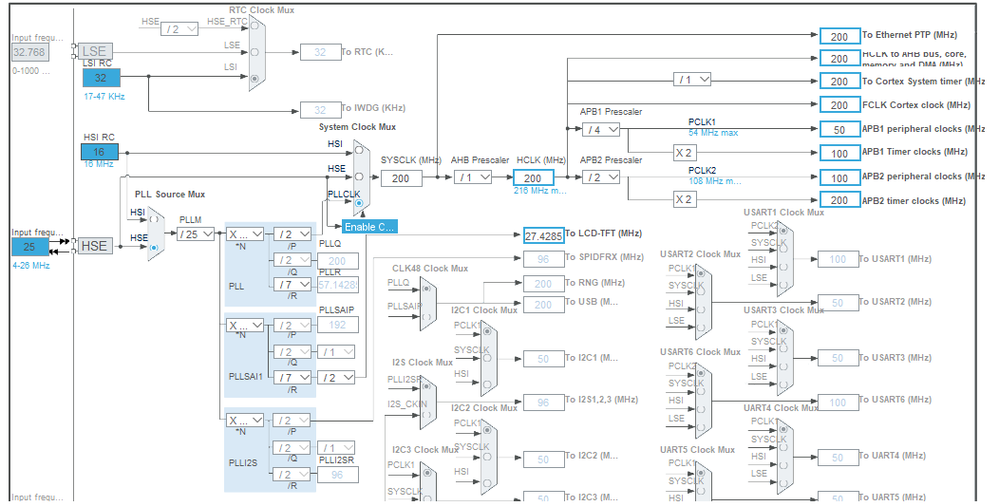Click the LSE input frequency field 32.768
999x504 pixels.
point(29,52)
